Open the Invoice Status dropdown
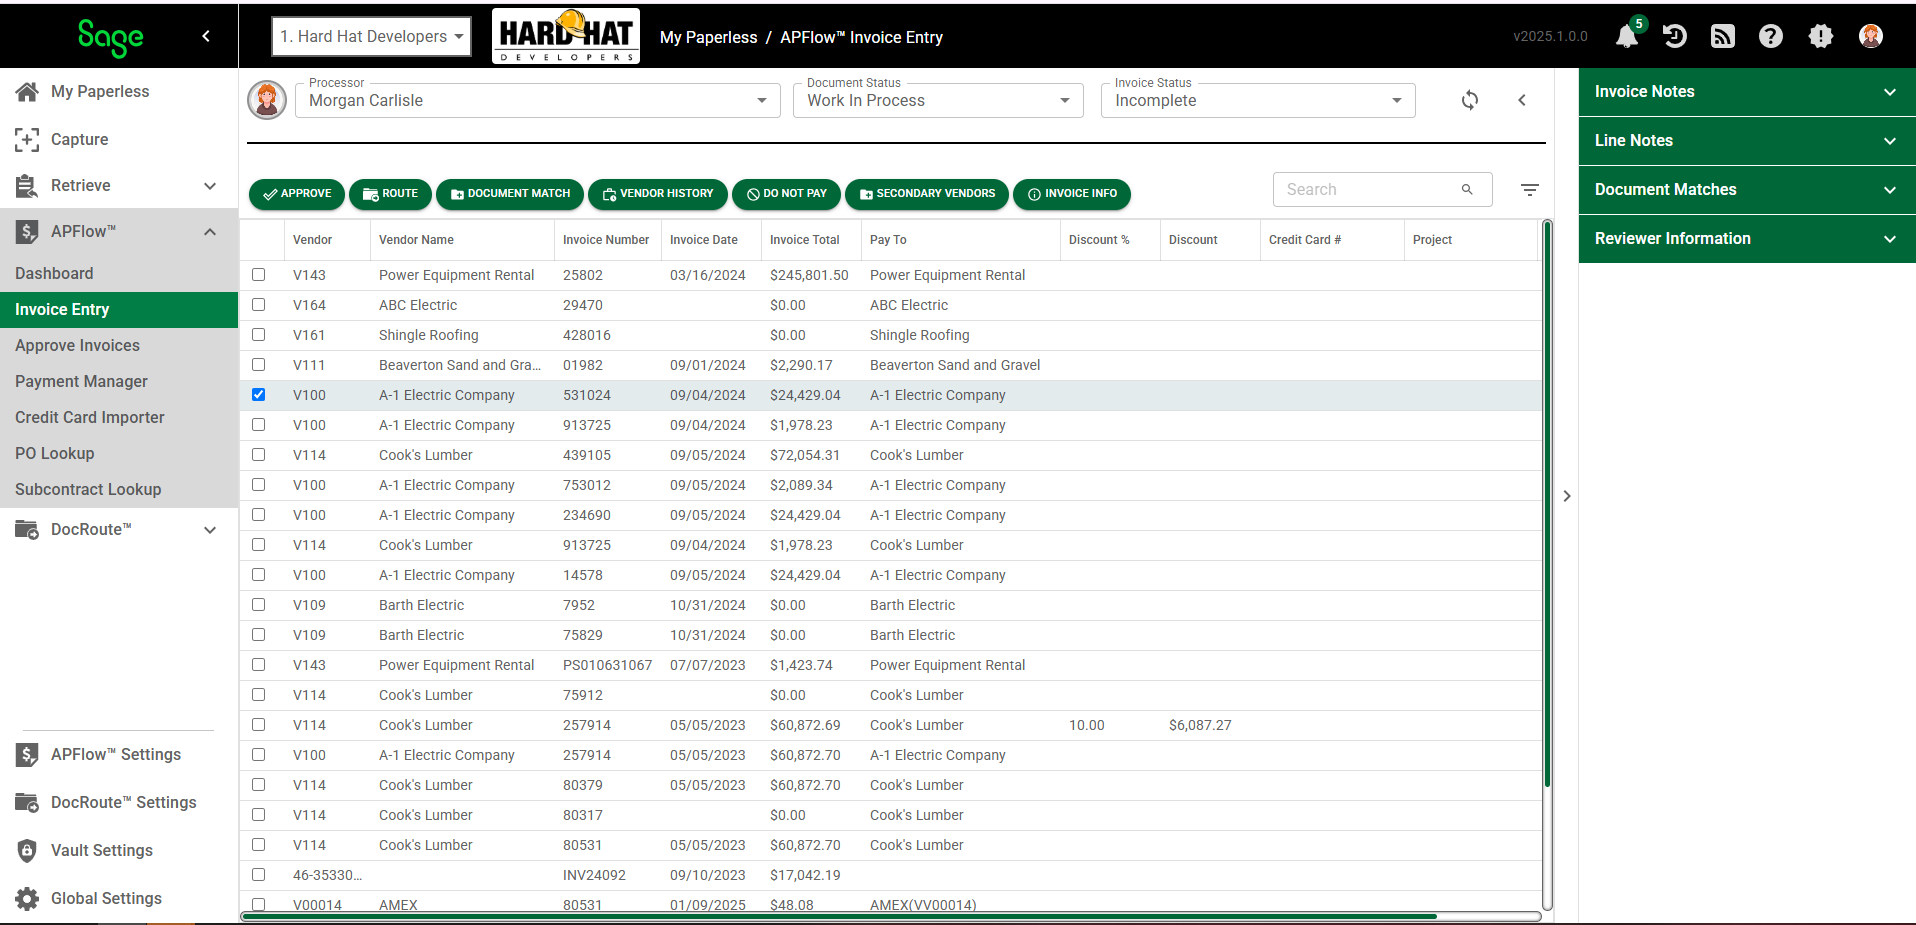The width and height of the screenshot is (1916, 925). point(1258,100)
